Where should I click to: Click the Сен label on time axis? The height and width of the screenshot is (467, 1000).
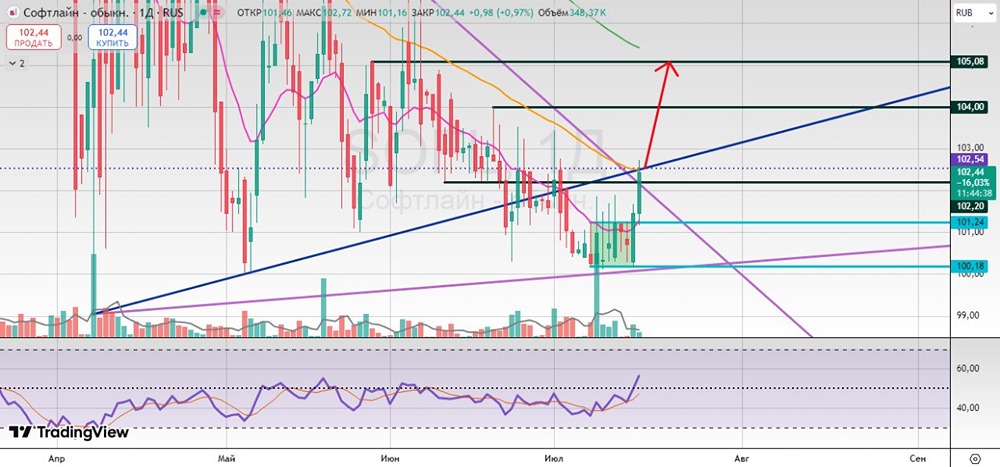coord(918,458)
